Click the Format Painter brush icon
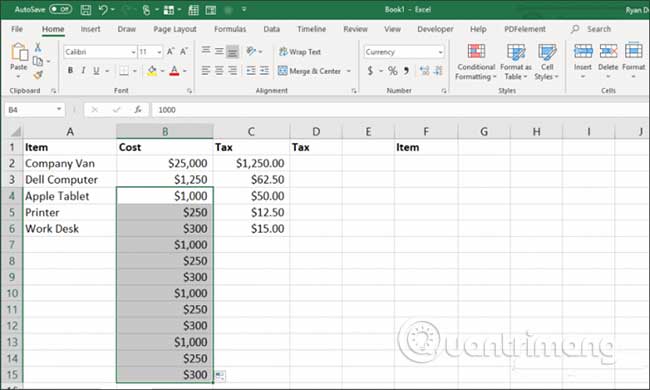The image size is (650, 390). 38,75
